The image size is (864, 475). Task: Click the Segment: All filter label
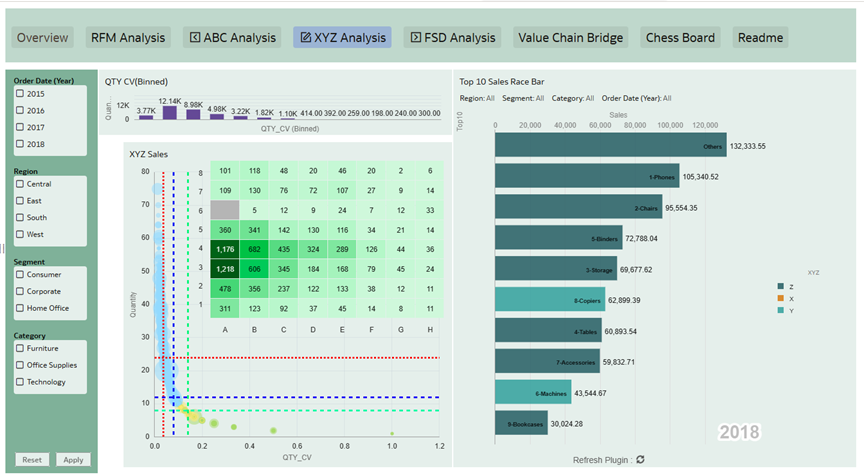click(x=523, y=98)
